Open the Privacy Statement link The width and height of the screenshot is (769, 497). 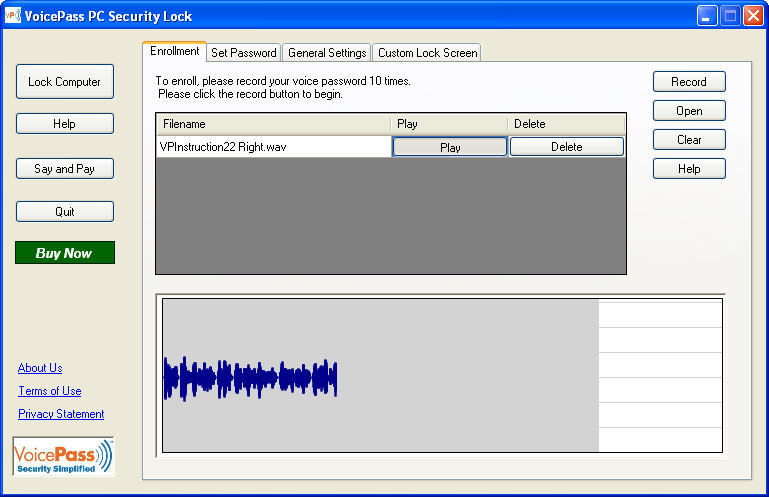click(61, 414)
